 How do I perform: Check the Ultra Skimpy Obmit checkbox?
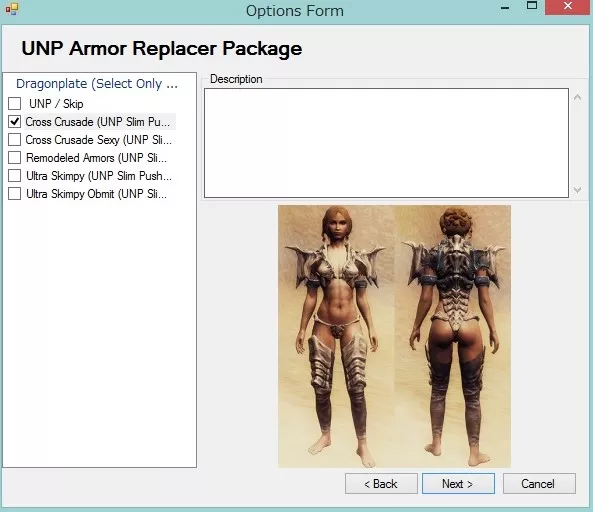click(14, 194)
